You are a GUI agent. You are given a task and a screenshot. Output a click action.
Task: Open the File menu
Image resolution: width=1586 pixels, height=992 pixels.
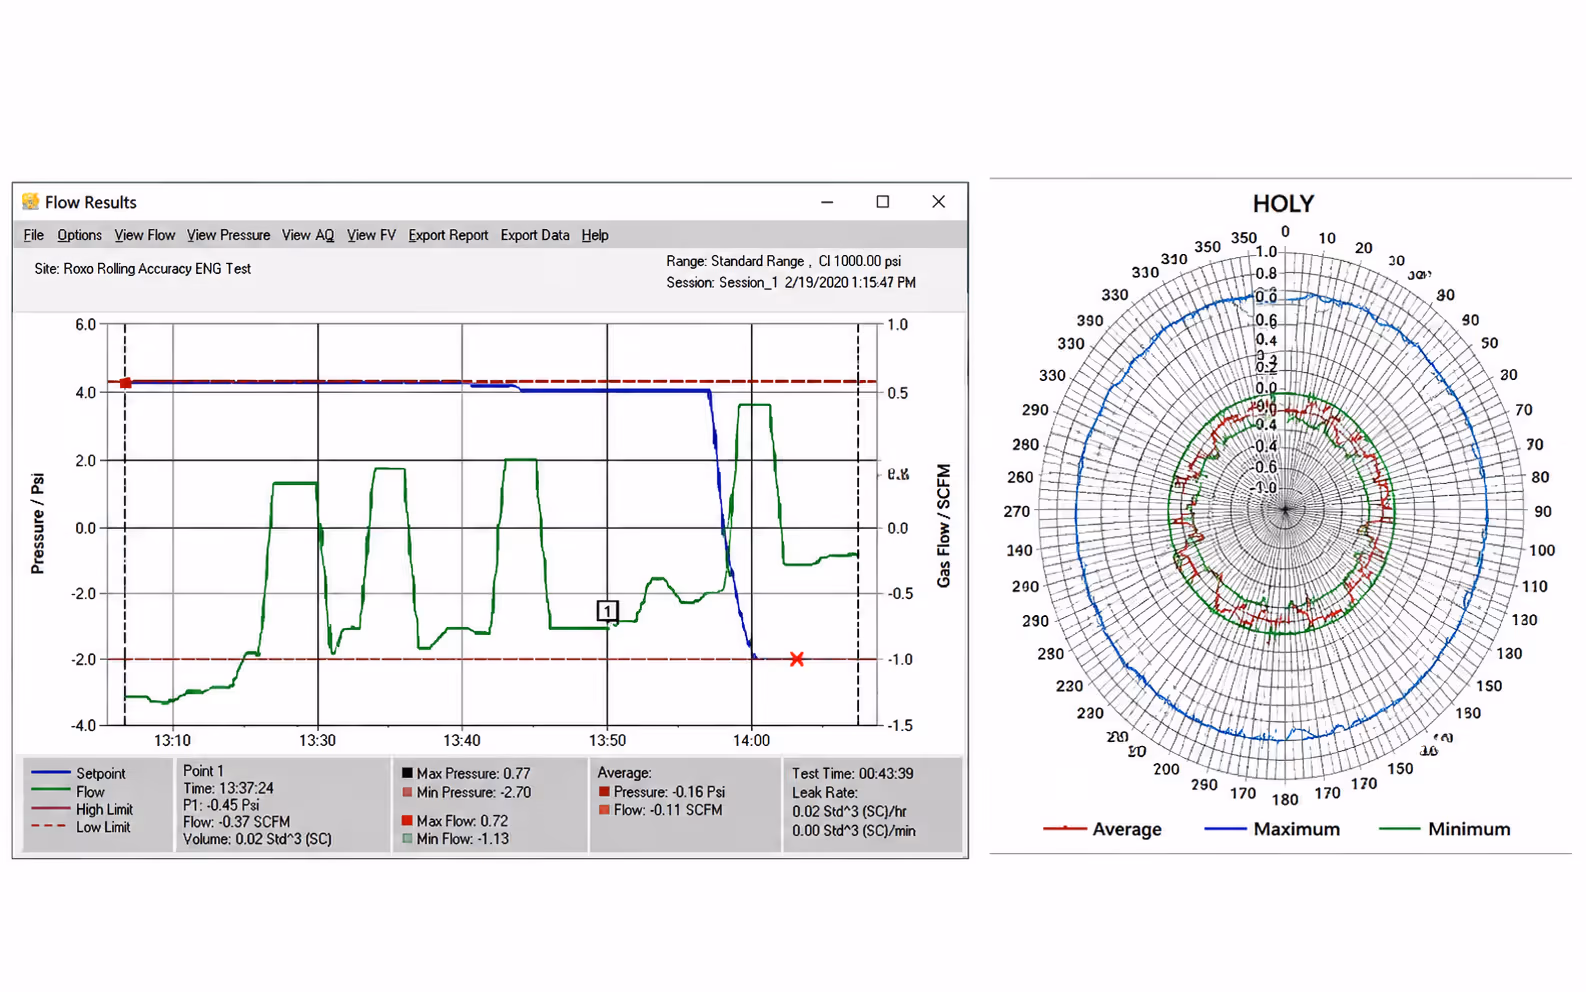[34, 235]
